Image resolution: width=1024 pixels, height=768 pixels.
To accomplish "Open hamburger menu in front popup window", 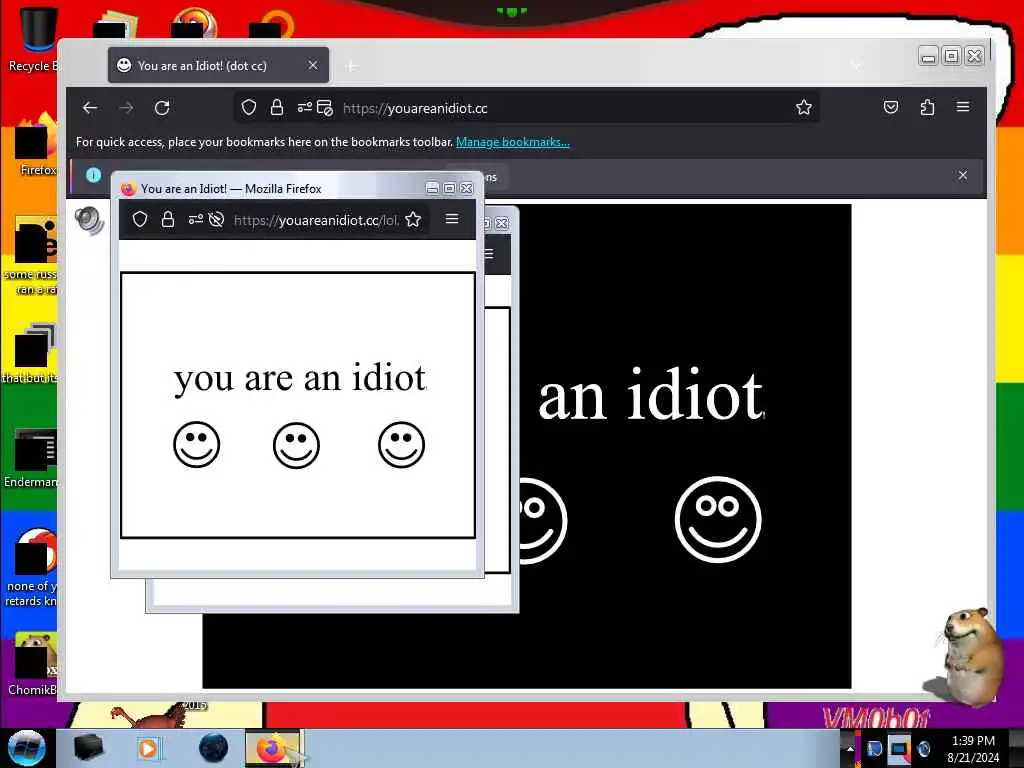I will pos(452,219).
